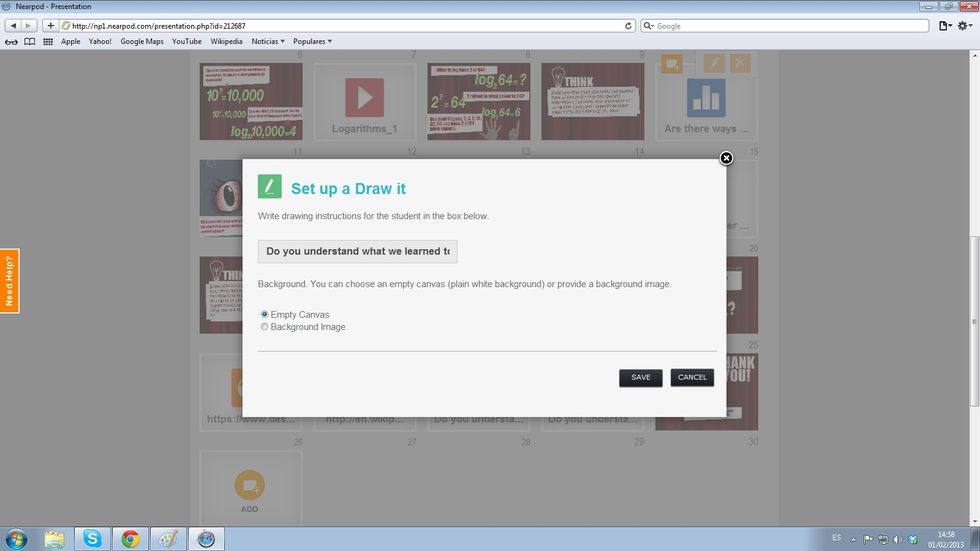Click the browser forward arrow
This screenshot has width=980, height=551.
[x=28, y=26]
